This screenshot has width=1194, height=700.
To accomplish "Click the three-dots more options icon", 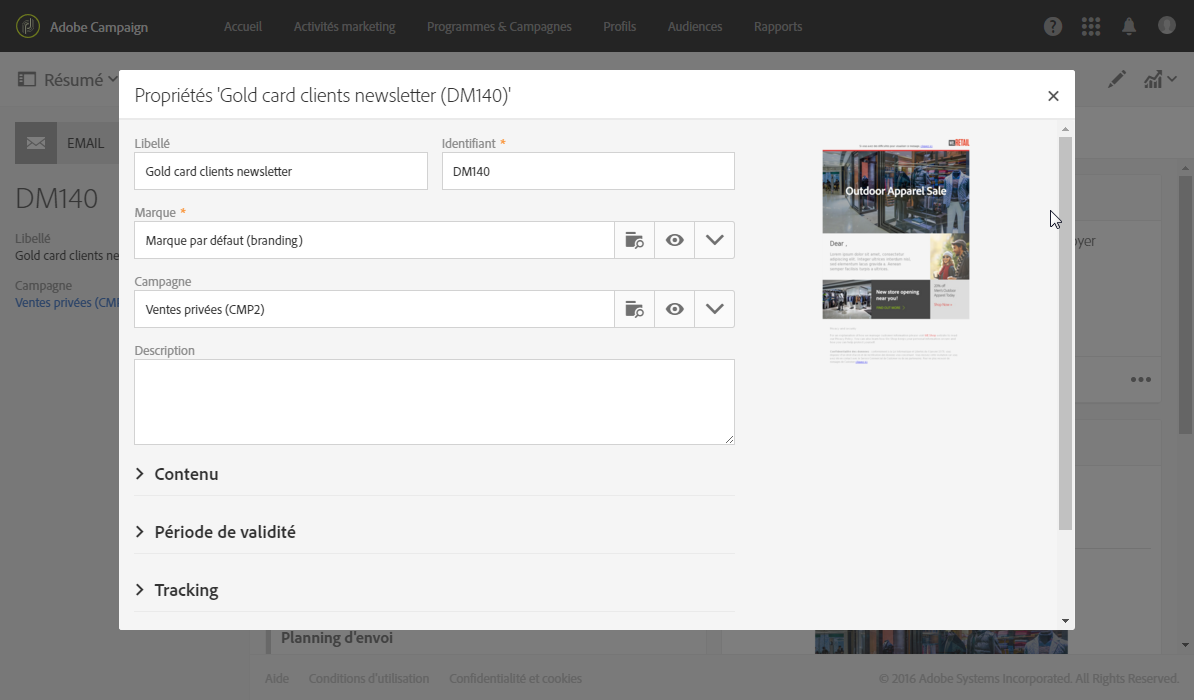I will click(x=1140, y=379).
